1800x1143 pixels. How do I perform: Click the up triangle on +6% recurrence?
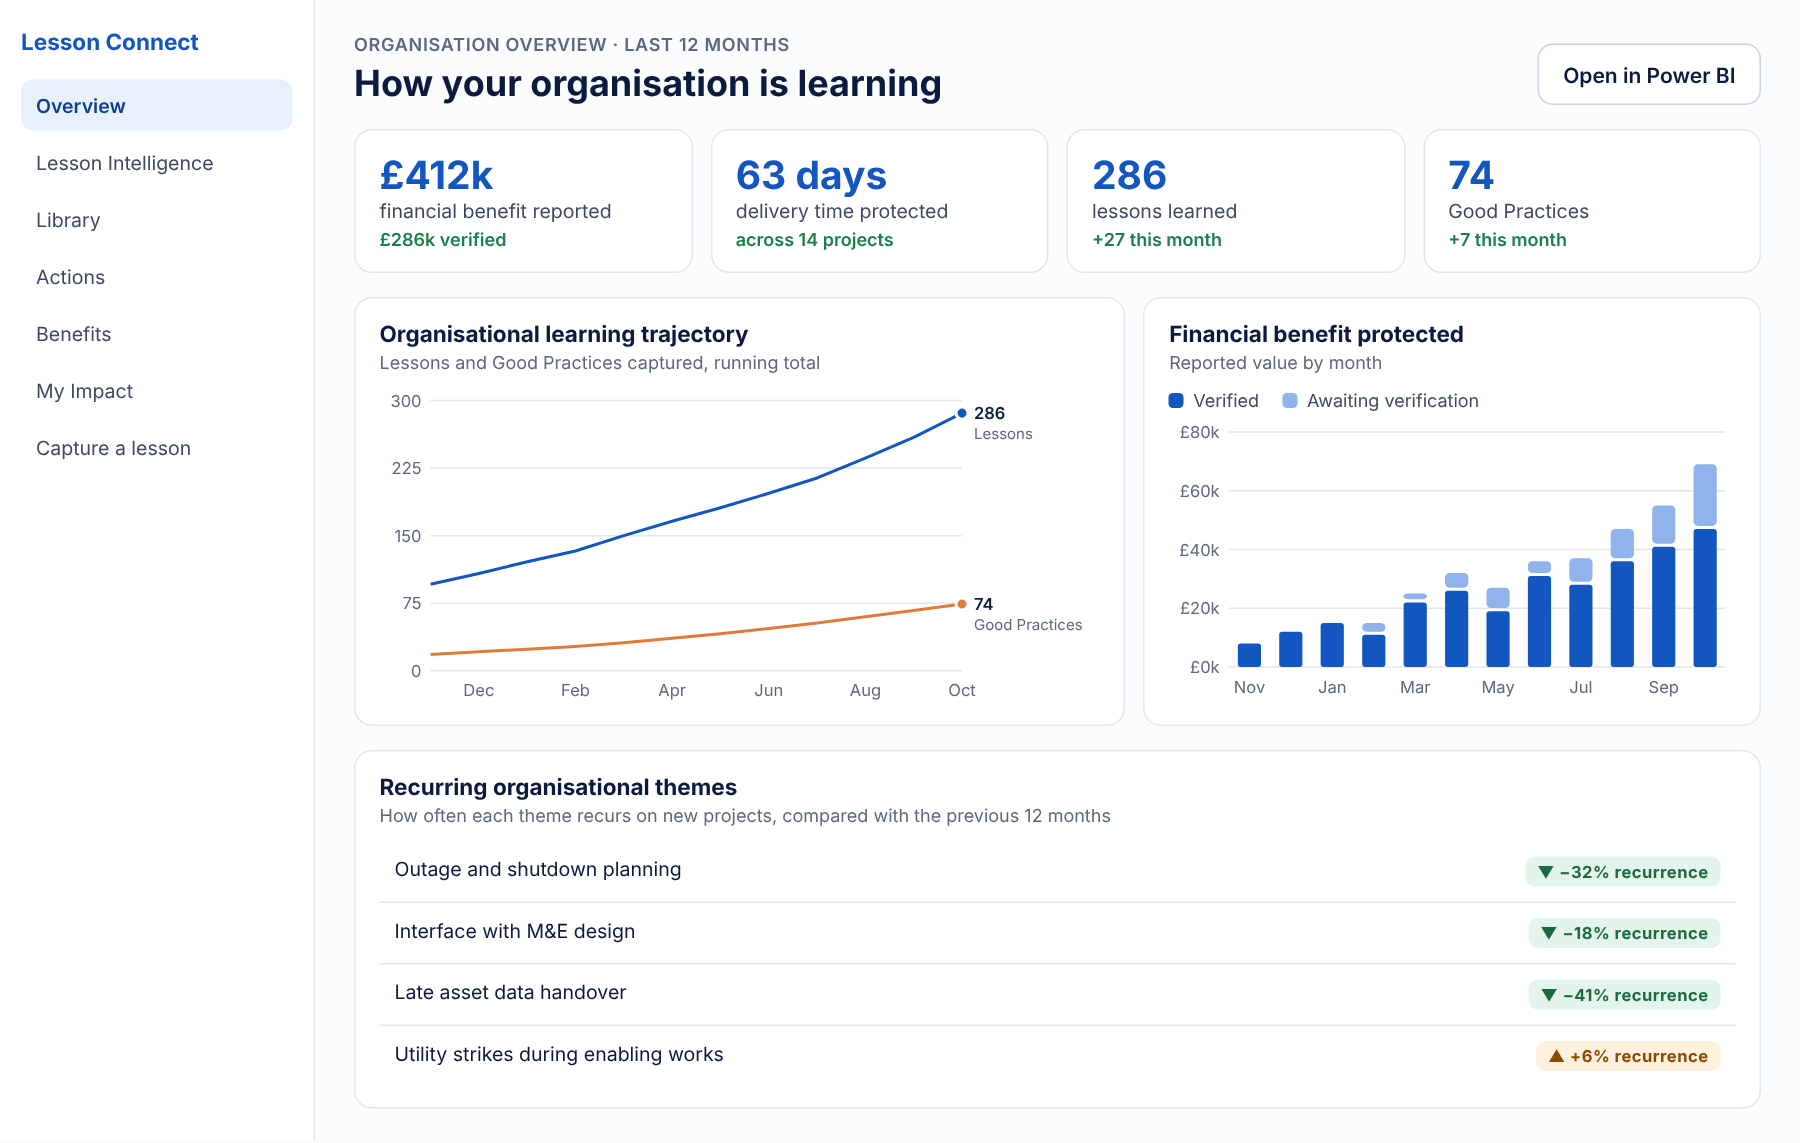[1556, 1056]
